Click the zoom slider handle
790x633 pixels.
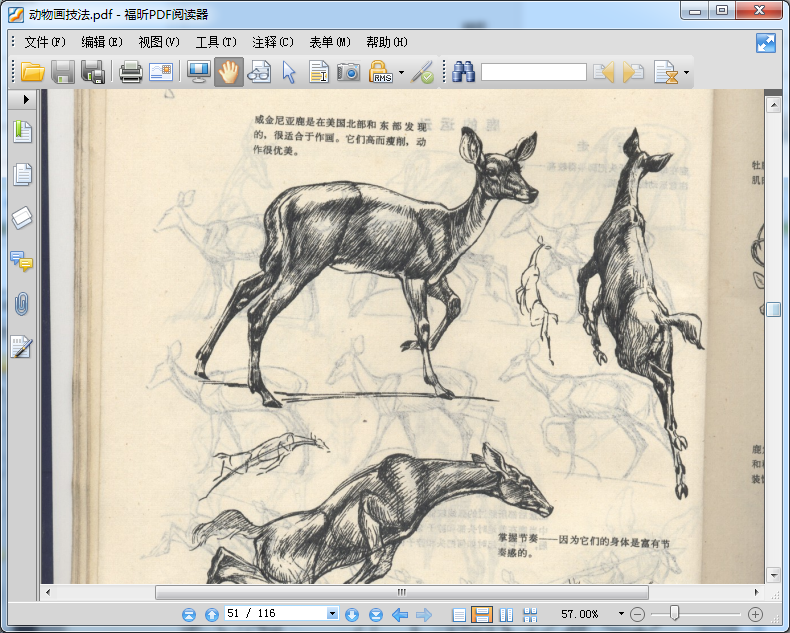pyautogui.click(x=674, y=613)
